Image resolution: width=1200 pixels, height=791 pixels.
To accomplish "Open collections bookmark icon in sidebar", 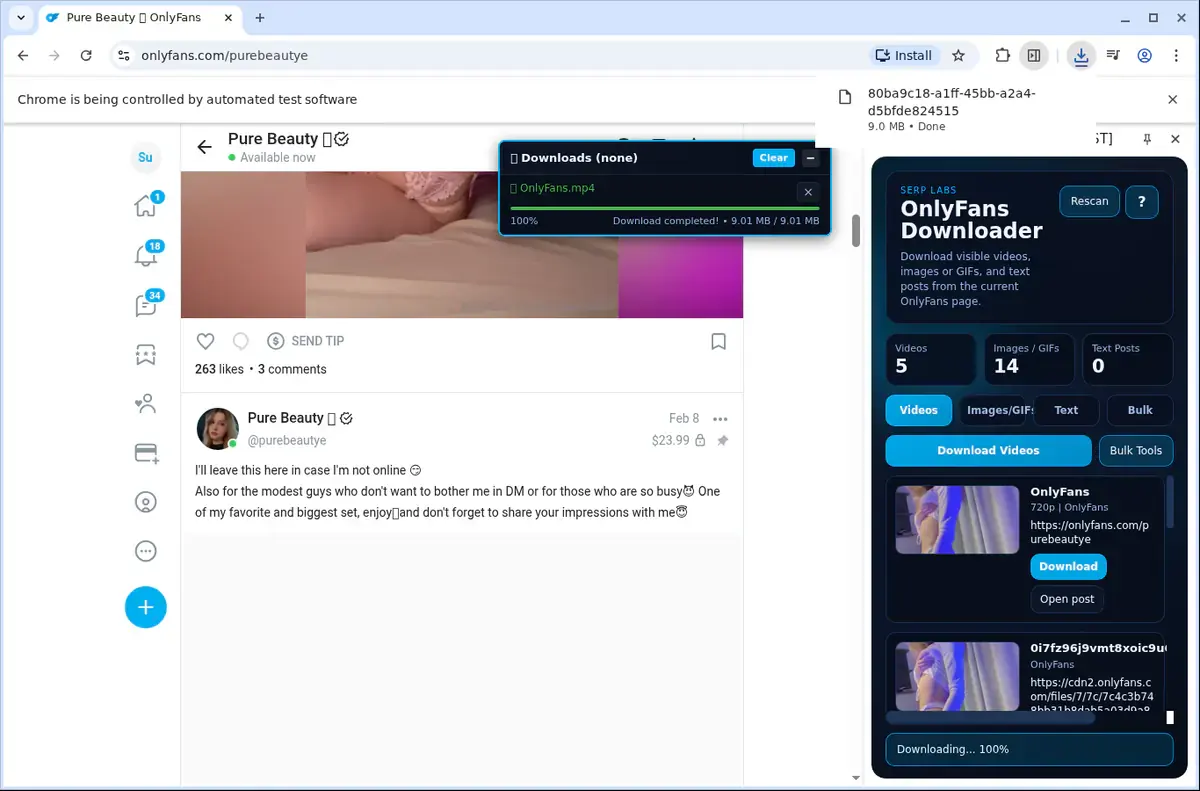I will point(146,354).
